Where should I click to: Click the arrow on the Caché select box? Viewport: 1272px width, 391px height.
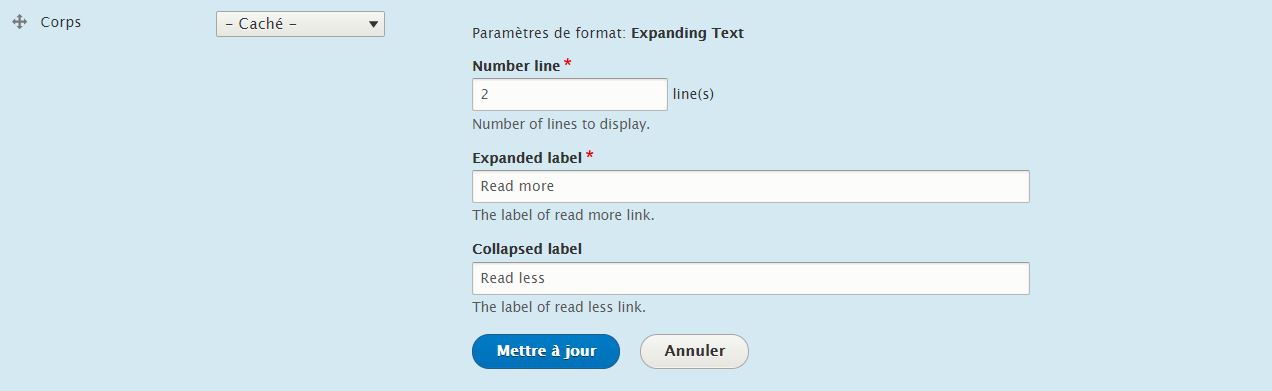pyautogui.click(x=373, y=24)
